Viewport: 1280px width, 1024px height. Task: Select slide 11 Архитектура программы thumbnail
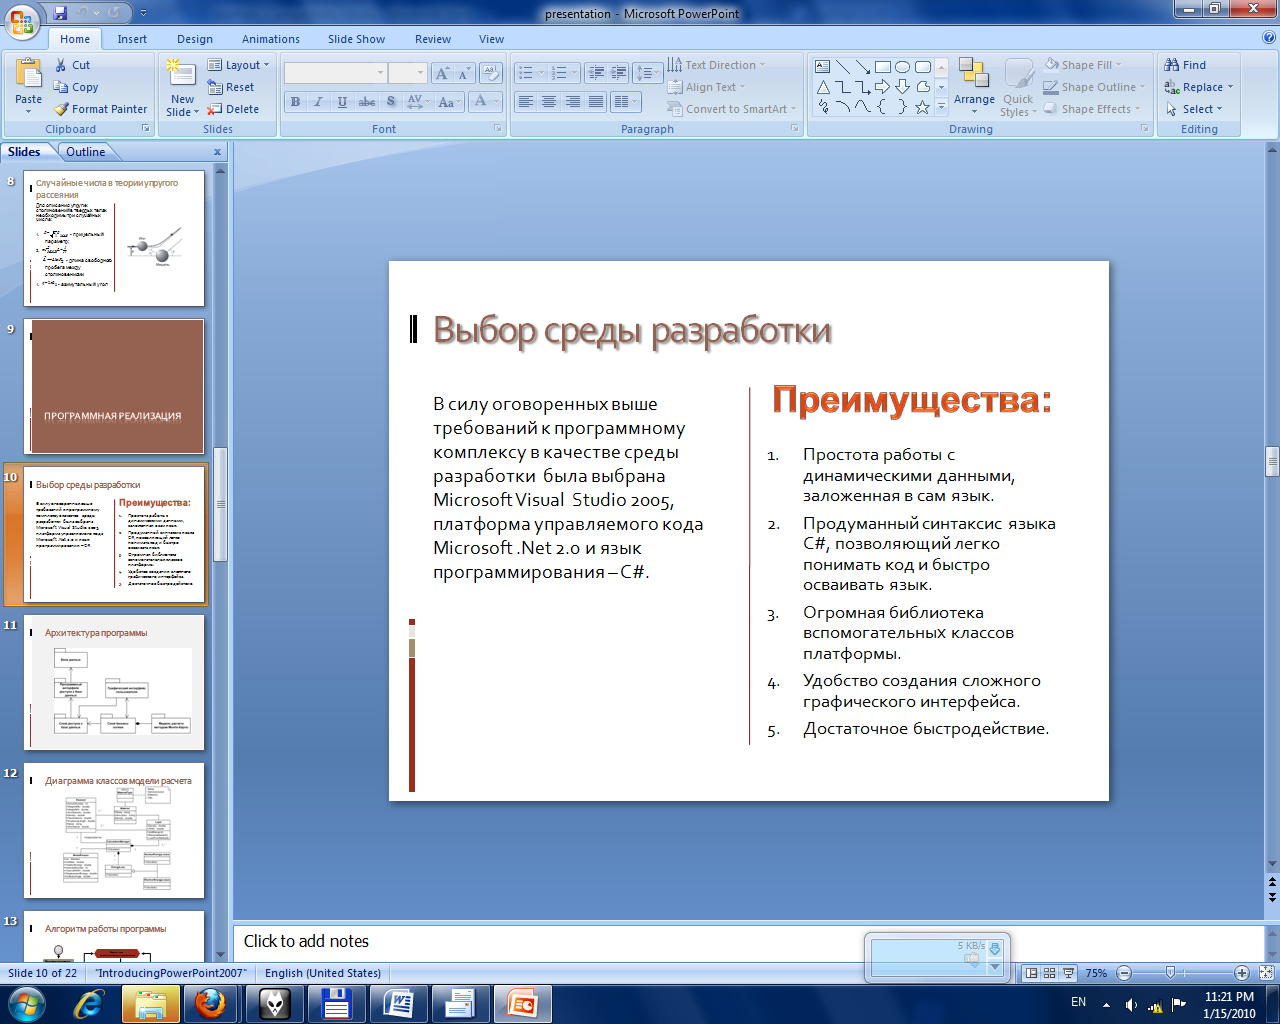coord(114,683)
